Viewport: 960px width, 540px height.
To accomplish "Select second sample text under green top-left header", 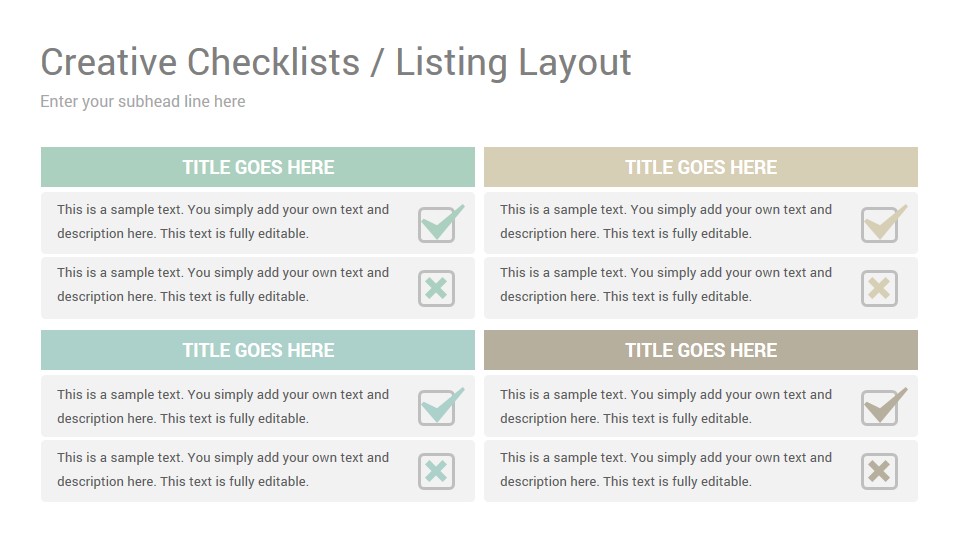I will click(x=223, y=285).
